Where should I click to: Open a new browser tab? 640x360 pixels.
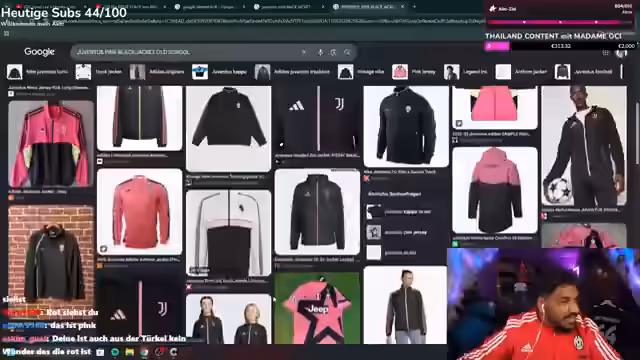(414, 7)
